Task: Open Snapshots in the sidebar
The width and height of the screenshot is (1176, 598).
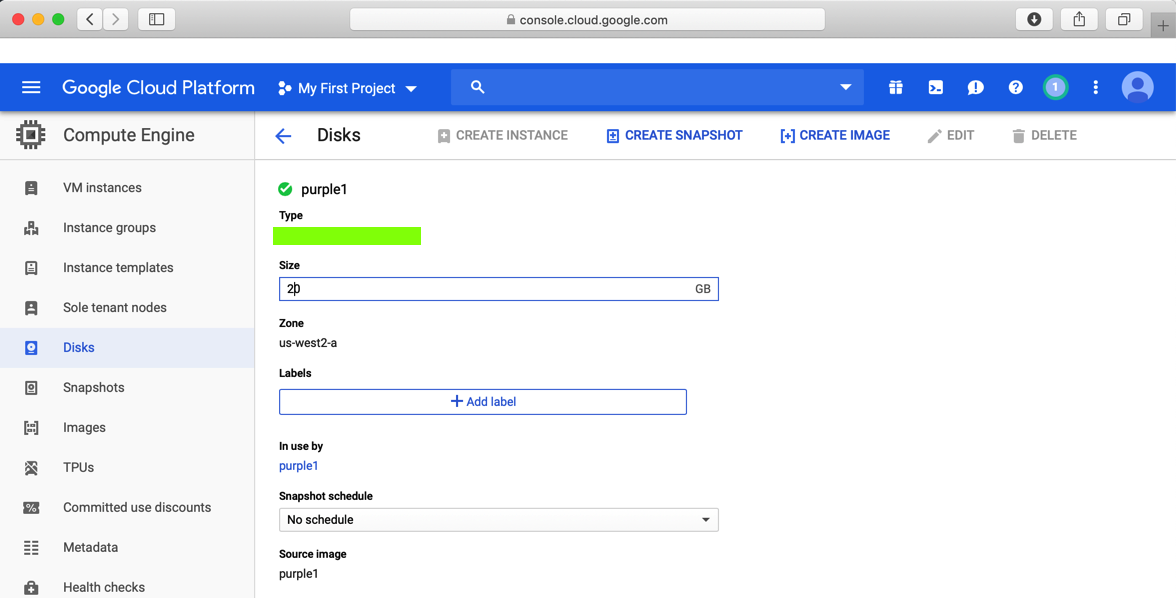Action: point(93,388)
